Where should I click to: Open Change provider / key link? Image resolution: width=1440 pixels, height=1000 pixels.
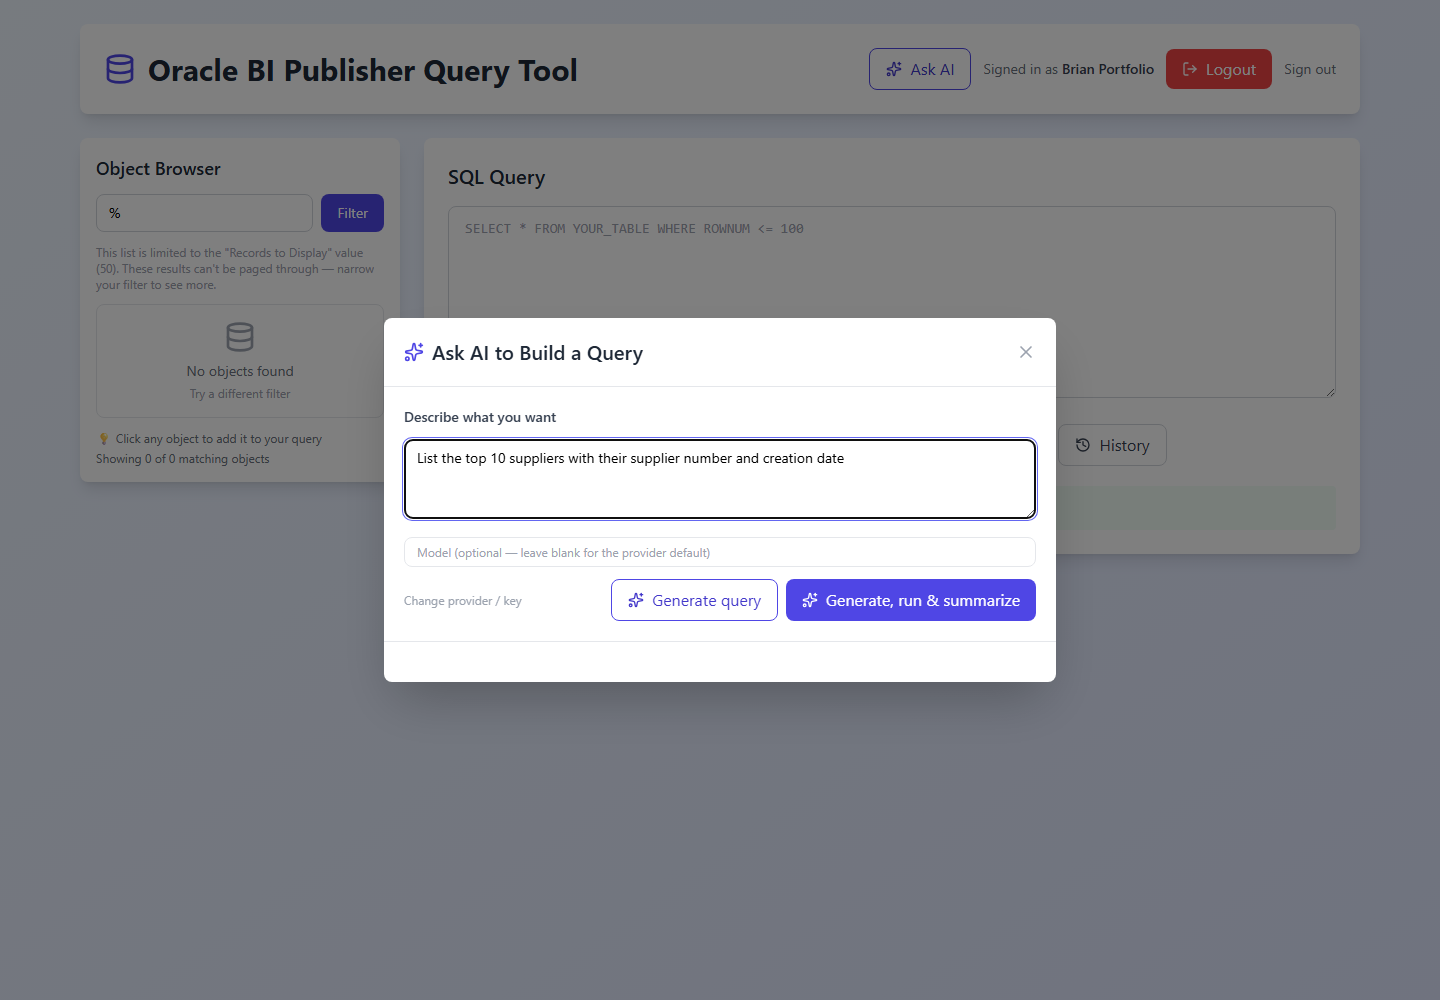[463, 601]
